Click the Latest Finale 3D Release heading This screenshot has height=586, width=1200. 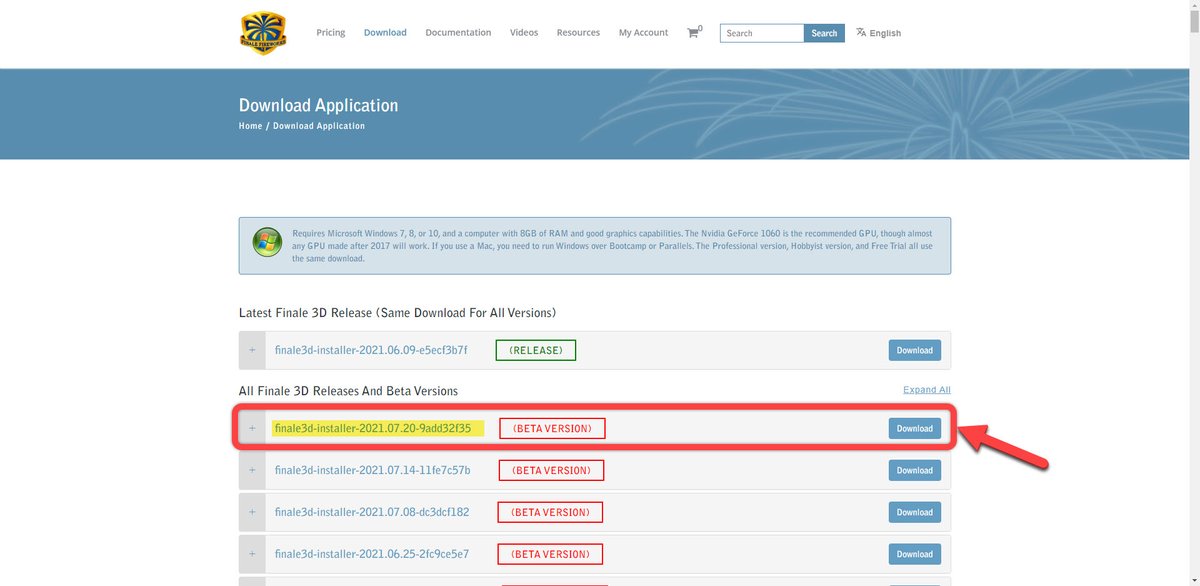(397, 313)
